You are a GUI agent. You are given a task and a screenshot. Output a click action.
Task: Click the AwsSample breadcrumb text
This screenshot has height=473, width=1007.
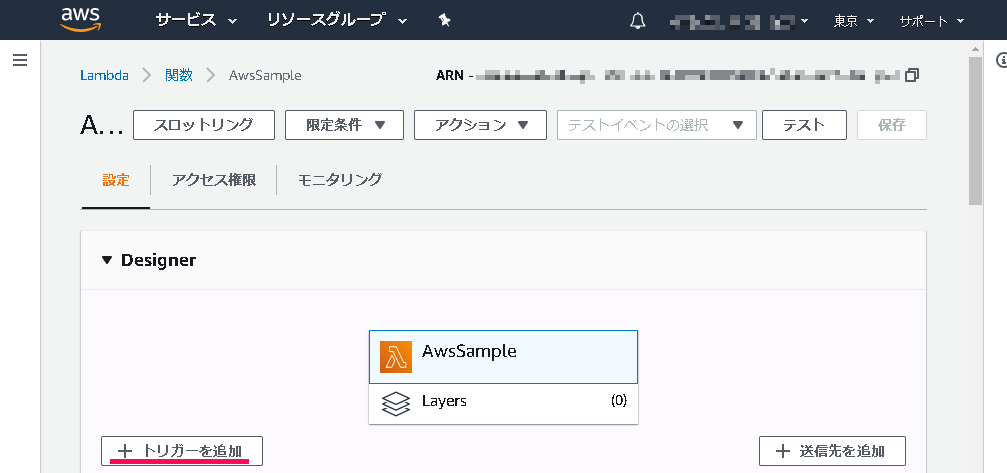265,75
